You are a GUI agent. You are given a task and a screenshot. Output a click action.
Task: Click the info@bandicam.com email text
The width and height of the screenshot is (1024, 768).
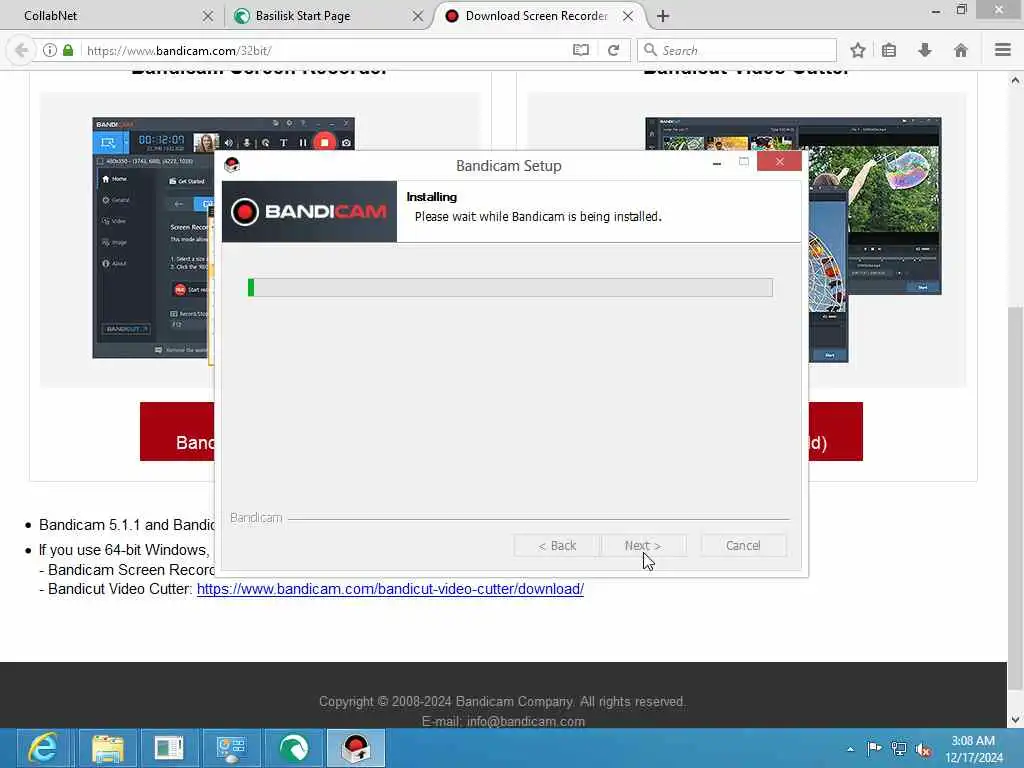pyautogui.click(x=526, y=722)
